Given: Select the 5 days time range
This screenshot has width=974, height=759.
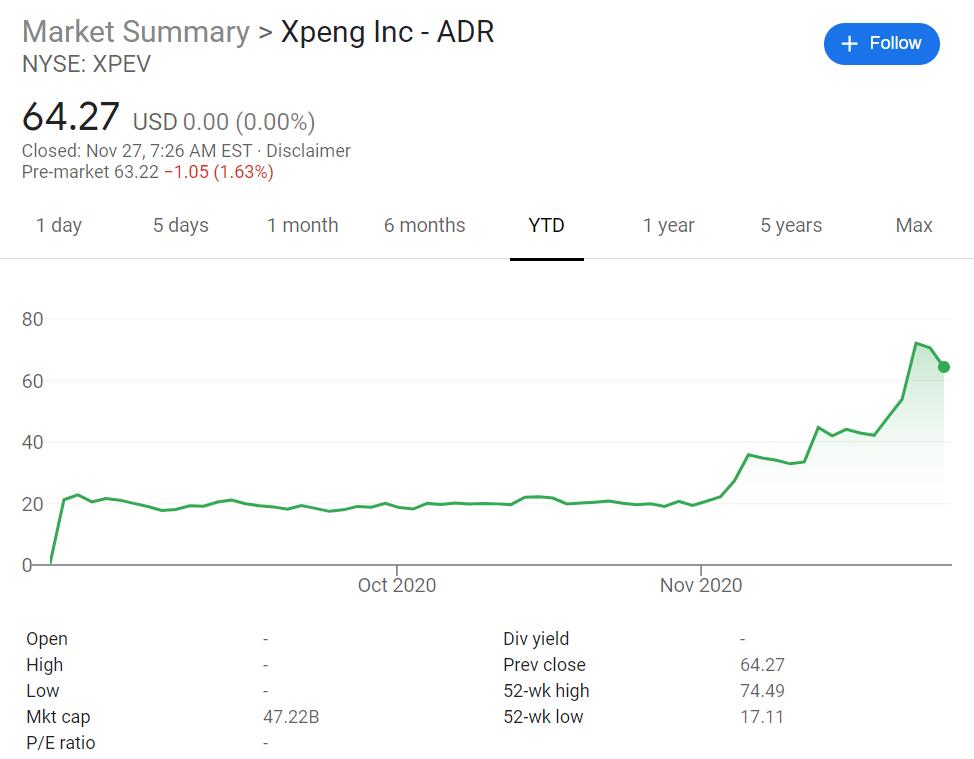Looking at the screenshot, I should click(x=181, y=225).
